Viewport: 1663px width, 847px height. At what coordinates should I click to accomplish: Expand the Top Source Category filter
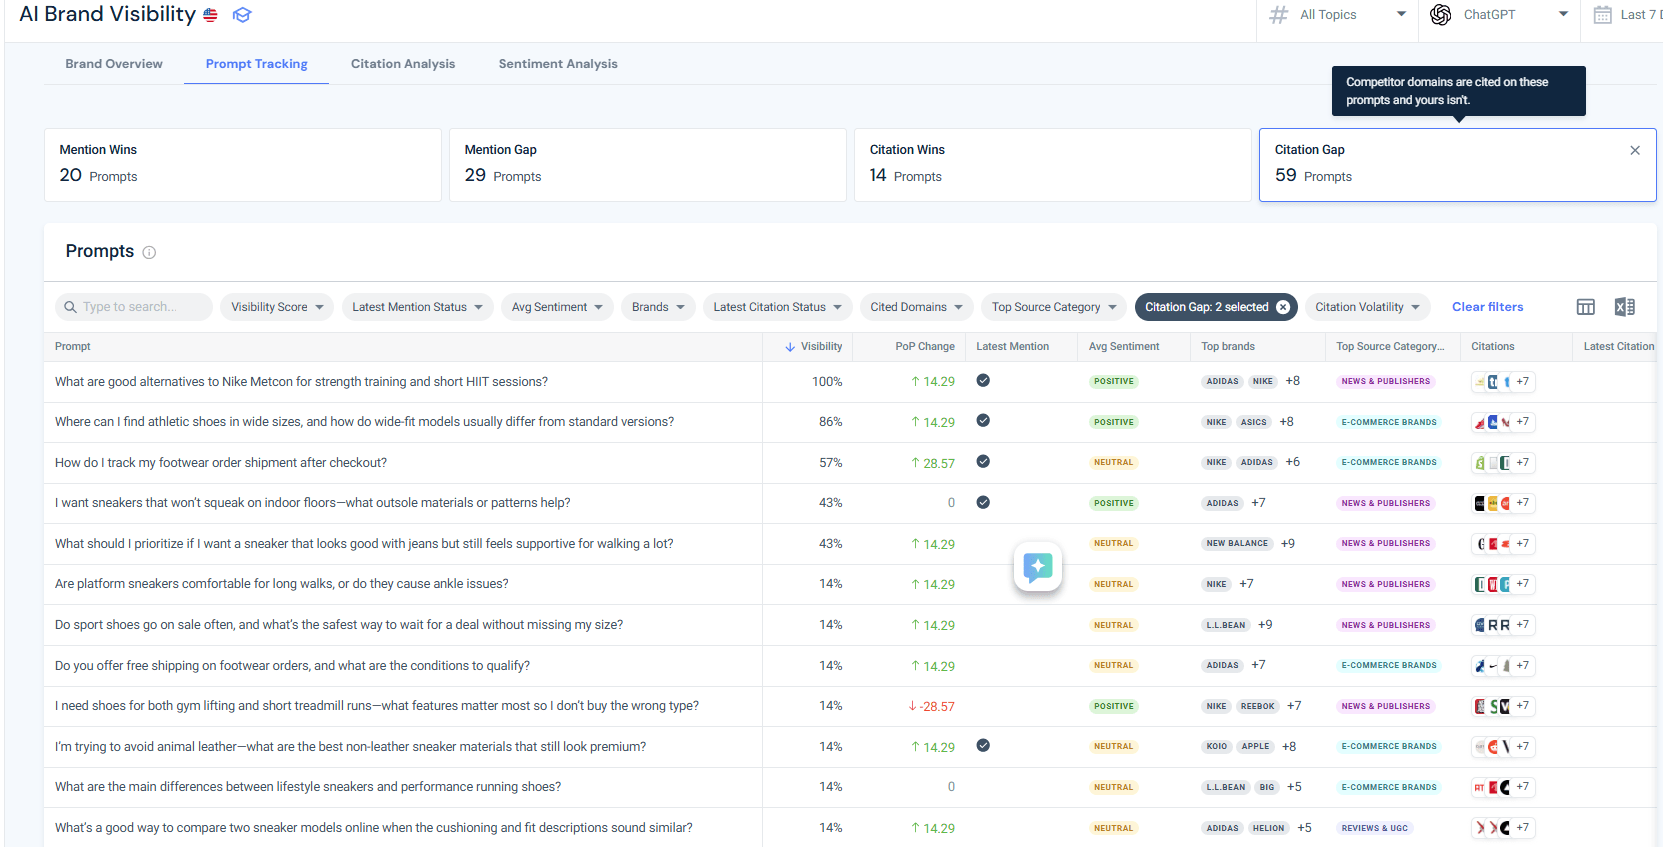[x=1054, y=307]
